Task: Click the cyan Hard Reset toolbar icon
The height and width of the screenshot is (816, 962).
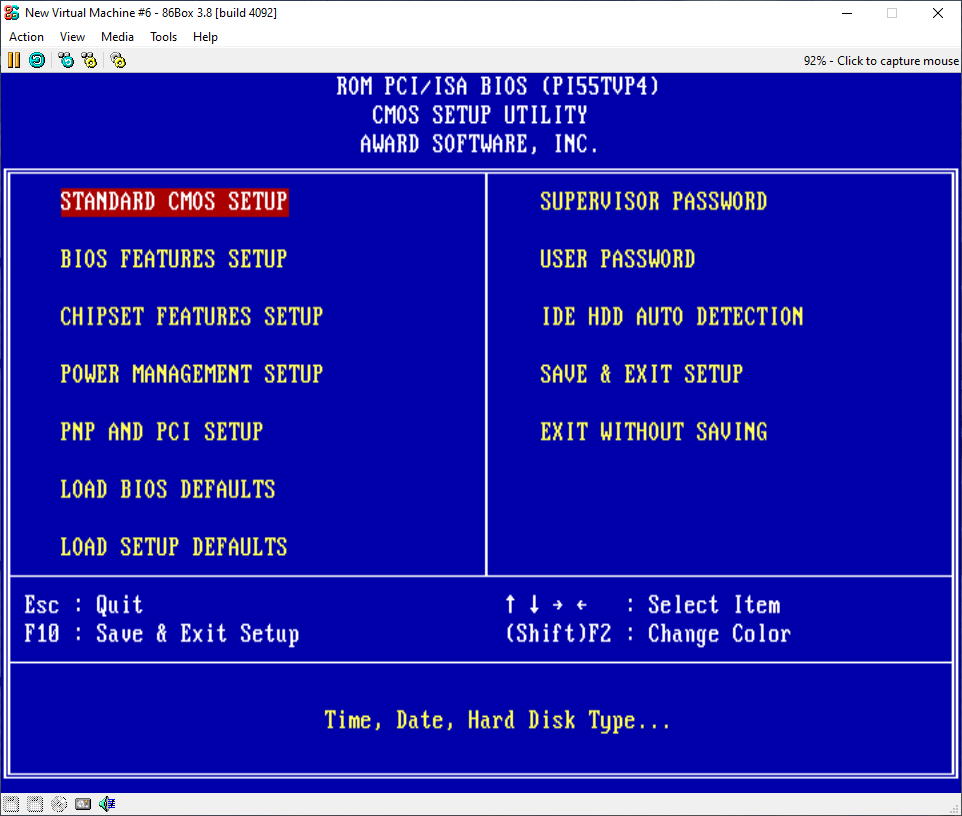Action: point(37,60)
